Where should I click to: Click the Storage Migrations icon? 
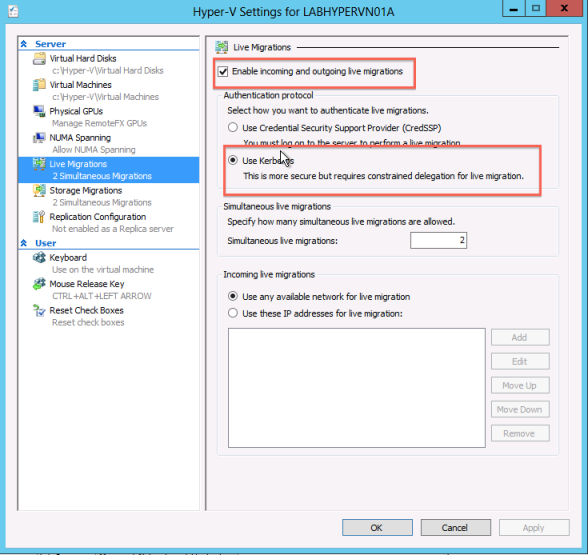[39, 190]
